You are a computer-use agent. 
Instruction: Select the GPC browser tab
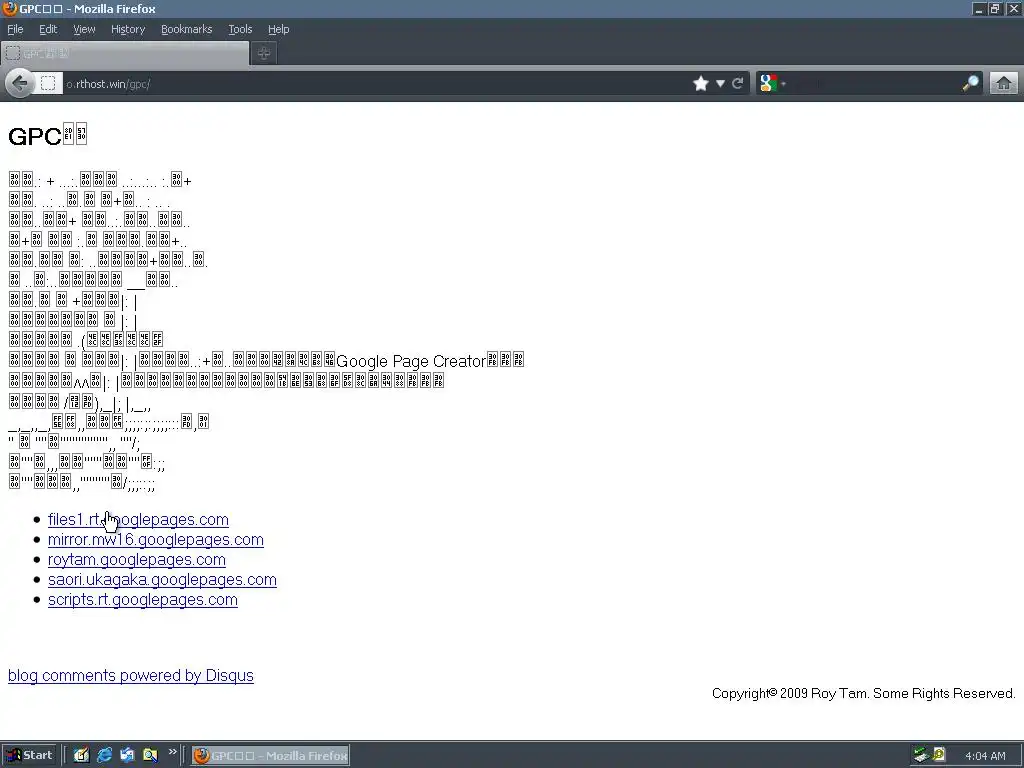tap(125, 54)
